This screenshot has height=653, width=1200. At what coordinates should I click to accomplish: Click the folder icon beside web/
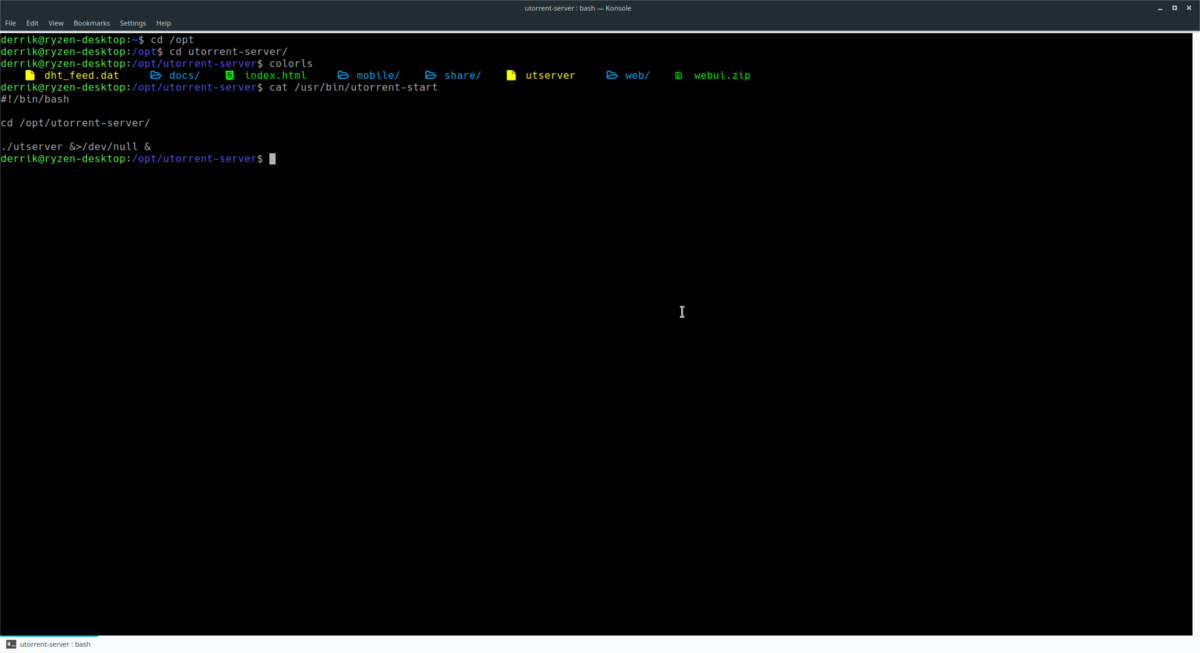[611, 75]
